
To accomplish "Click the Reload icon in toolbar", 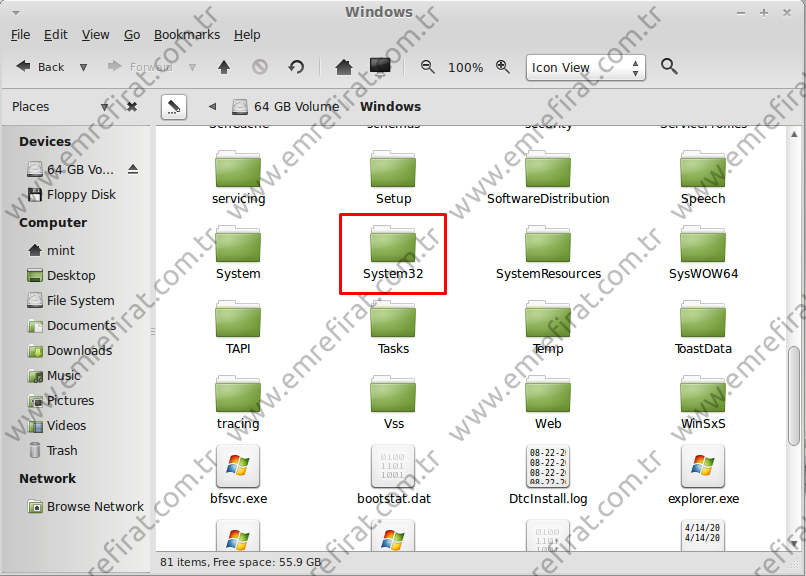I will 296,67.
